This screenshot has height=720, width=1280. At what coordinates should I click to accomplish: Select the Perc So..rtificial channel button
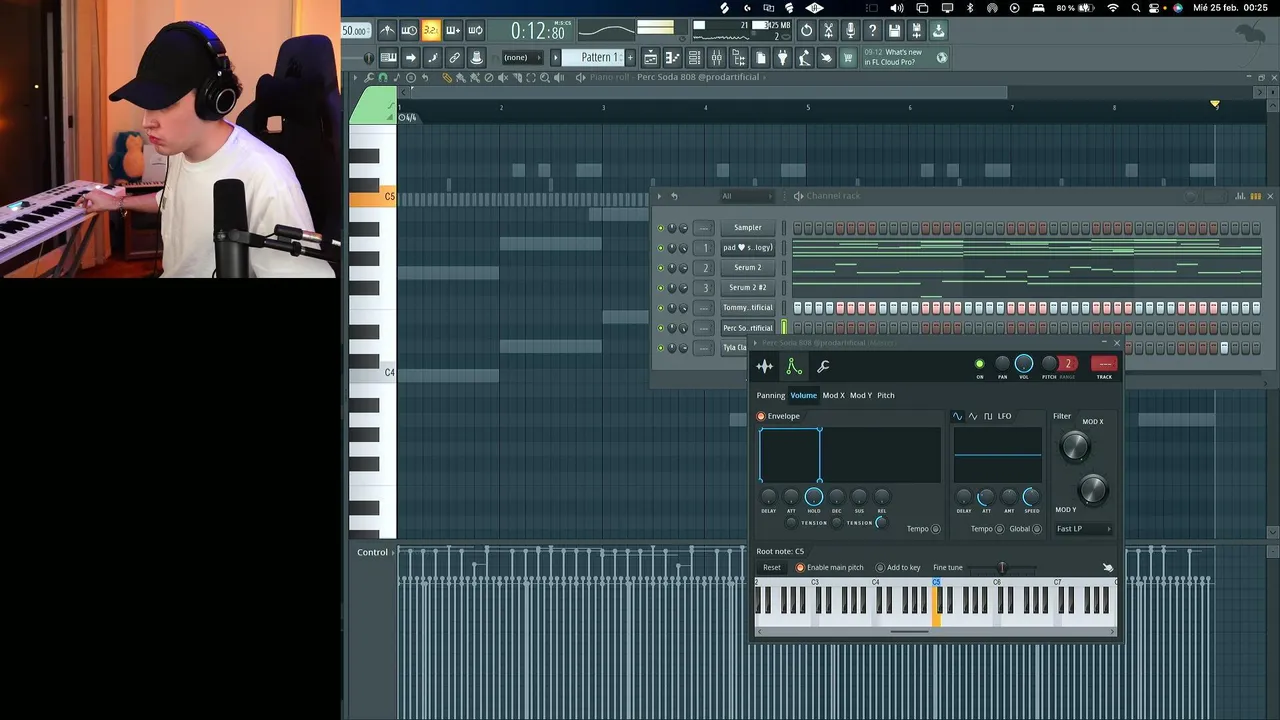pos(748,328)
